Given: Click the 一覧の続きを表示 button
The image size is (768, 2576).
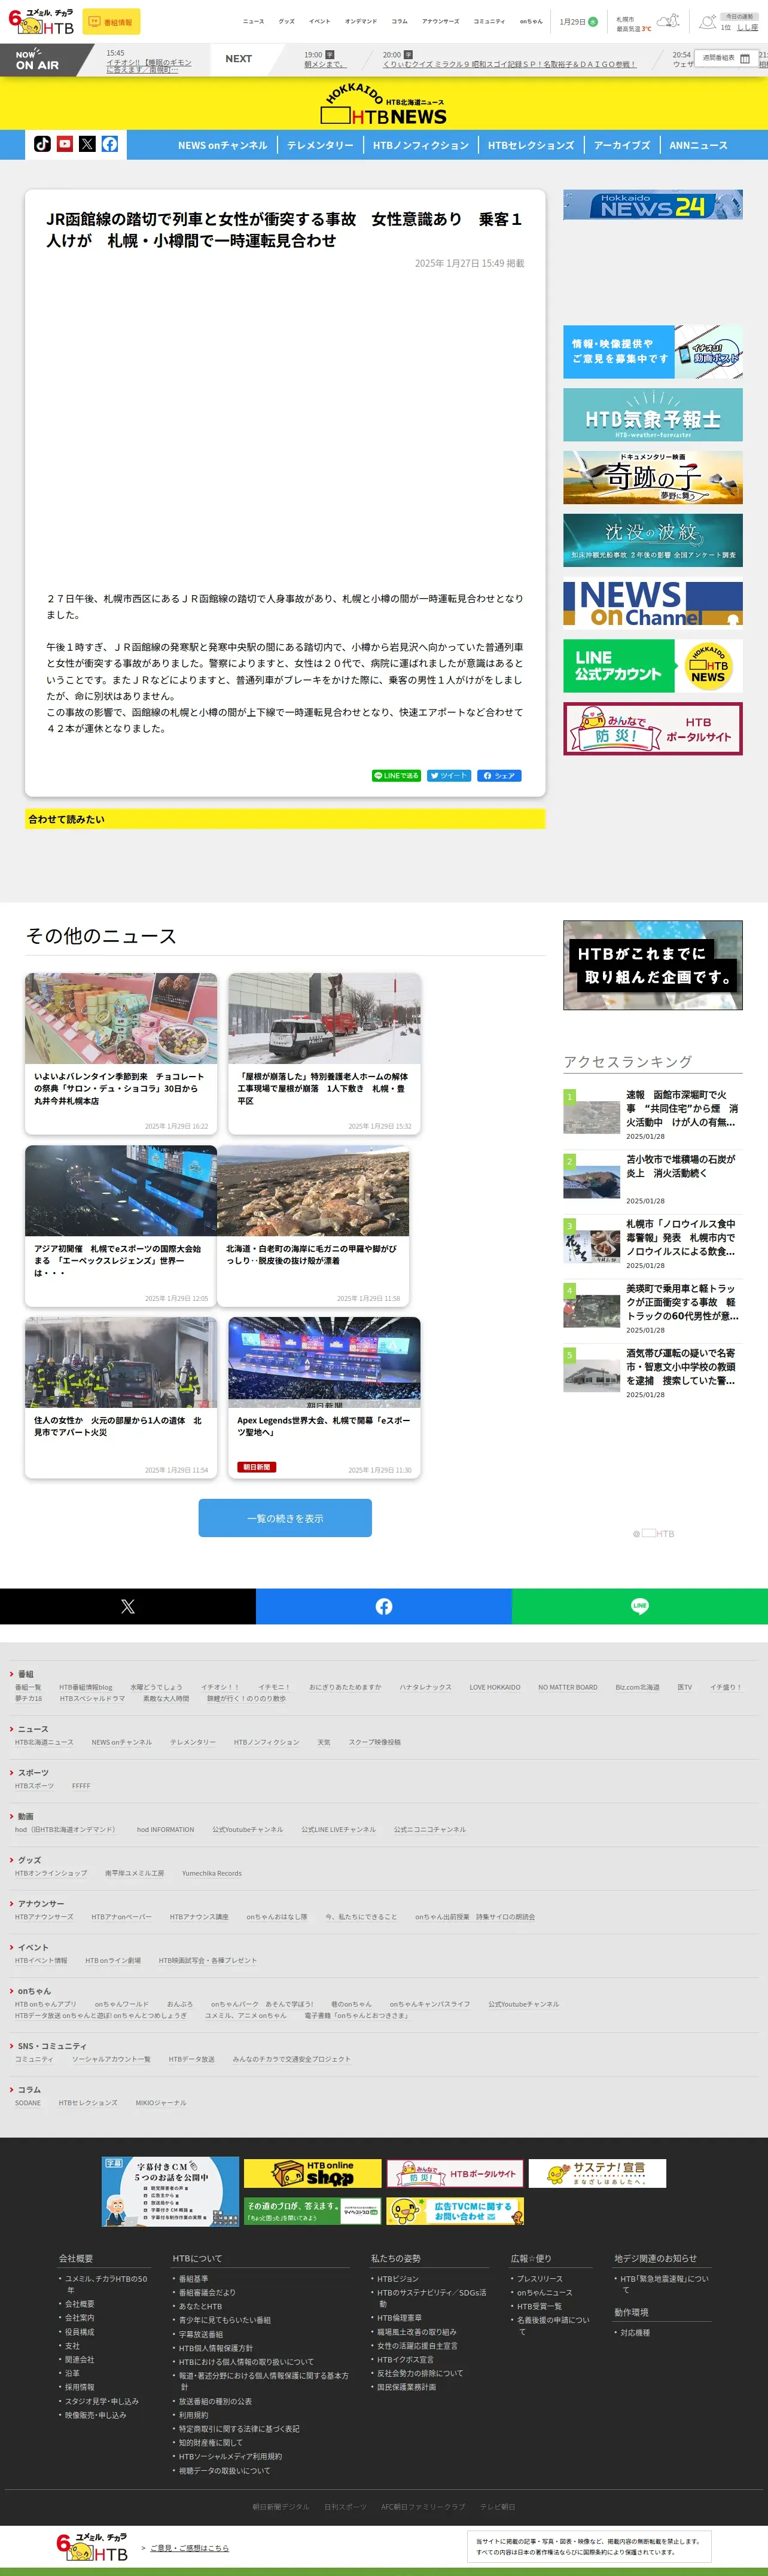Looking at the screenshot, I should (x=285, y=1518).
